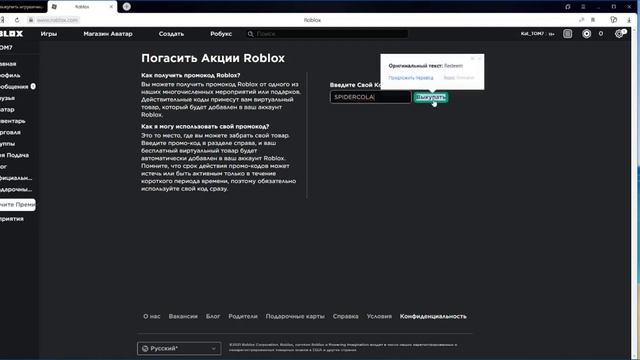This screenshot has height=360, width=640.
Task: Click the page's vertical scrollbar
Action: coord(634,192)
